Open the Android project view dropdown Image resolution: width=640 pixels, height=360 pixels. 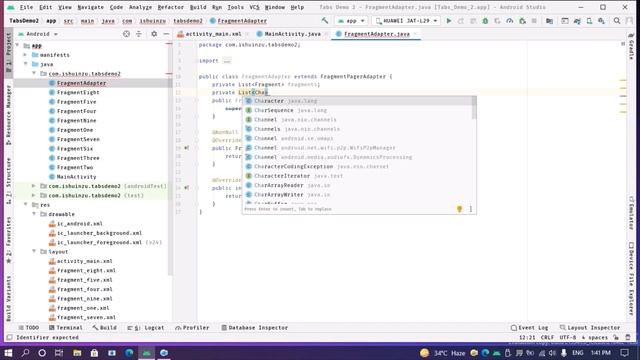pyautogui.click(x=38, y=34)
